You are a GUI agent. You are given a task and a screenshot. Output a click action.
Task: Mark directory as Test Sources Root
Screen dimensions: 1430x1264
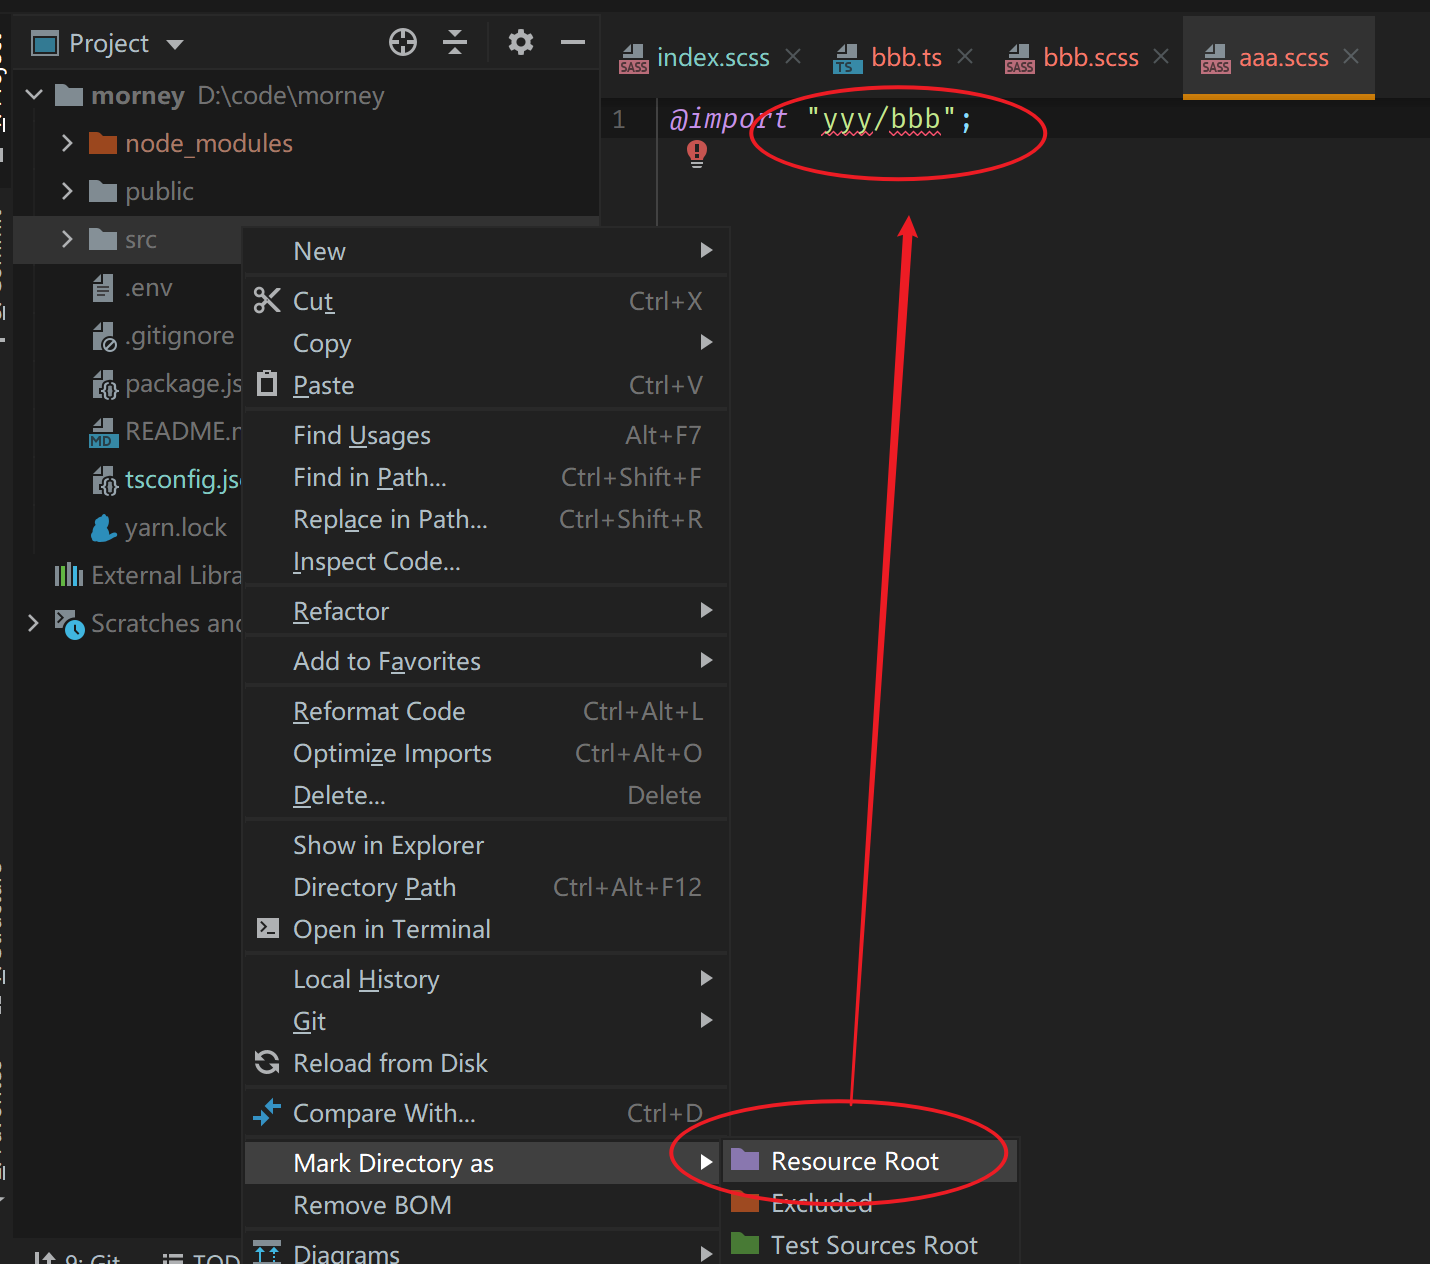[x=870, y=1245]
